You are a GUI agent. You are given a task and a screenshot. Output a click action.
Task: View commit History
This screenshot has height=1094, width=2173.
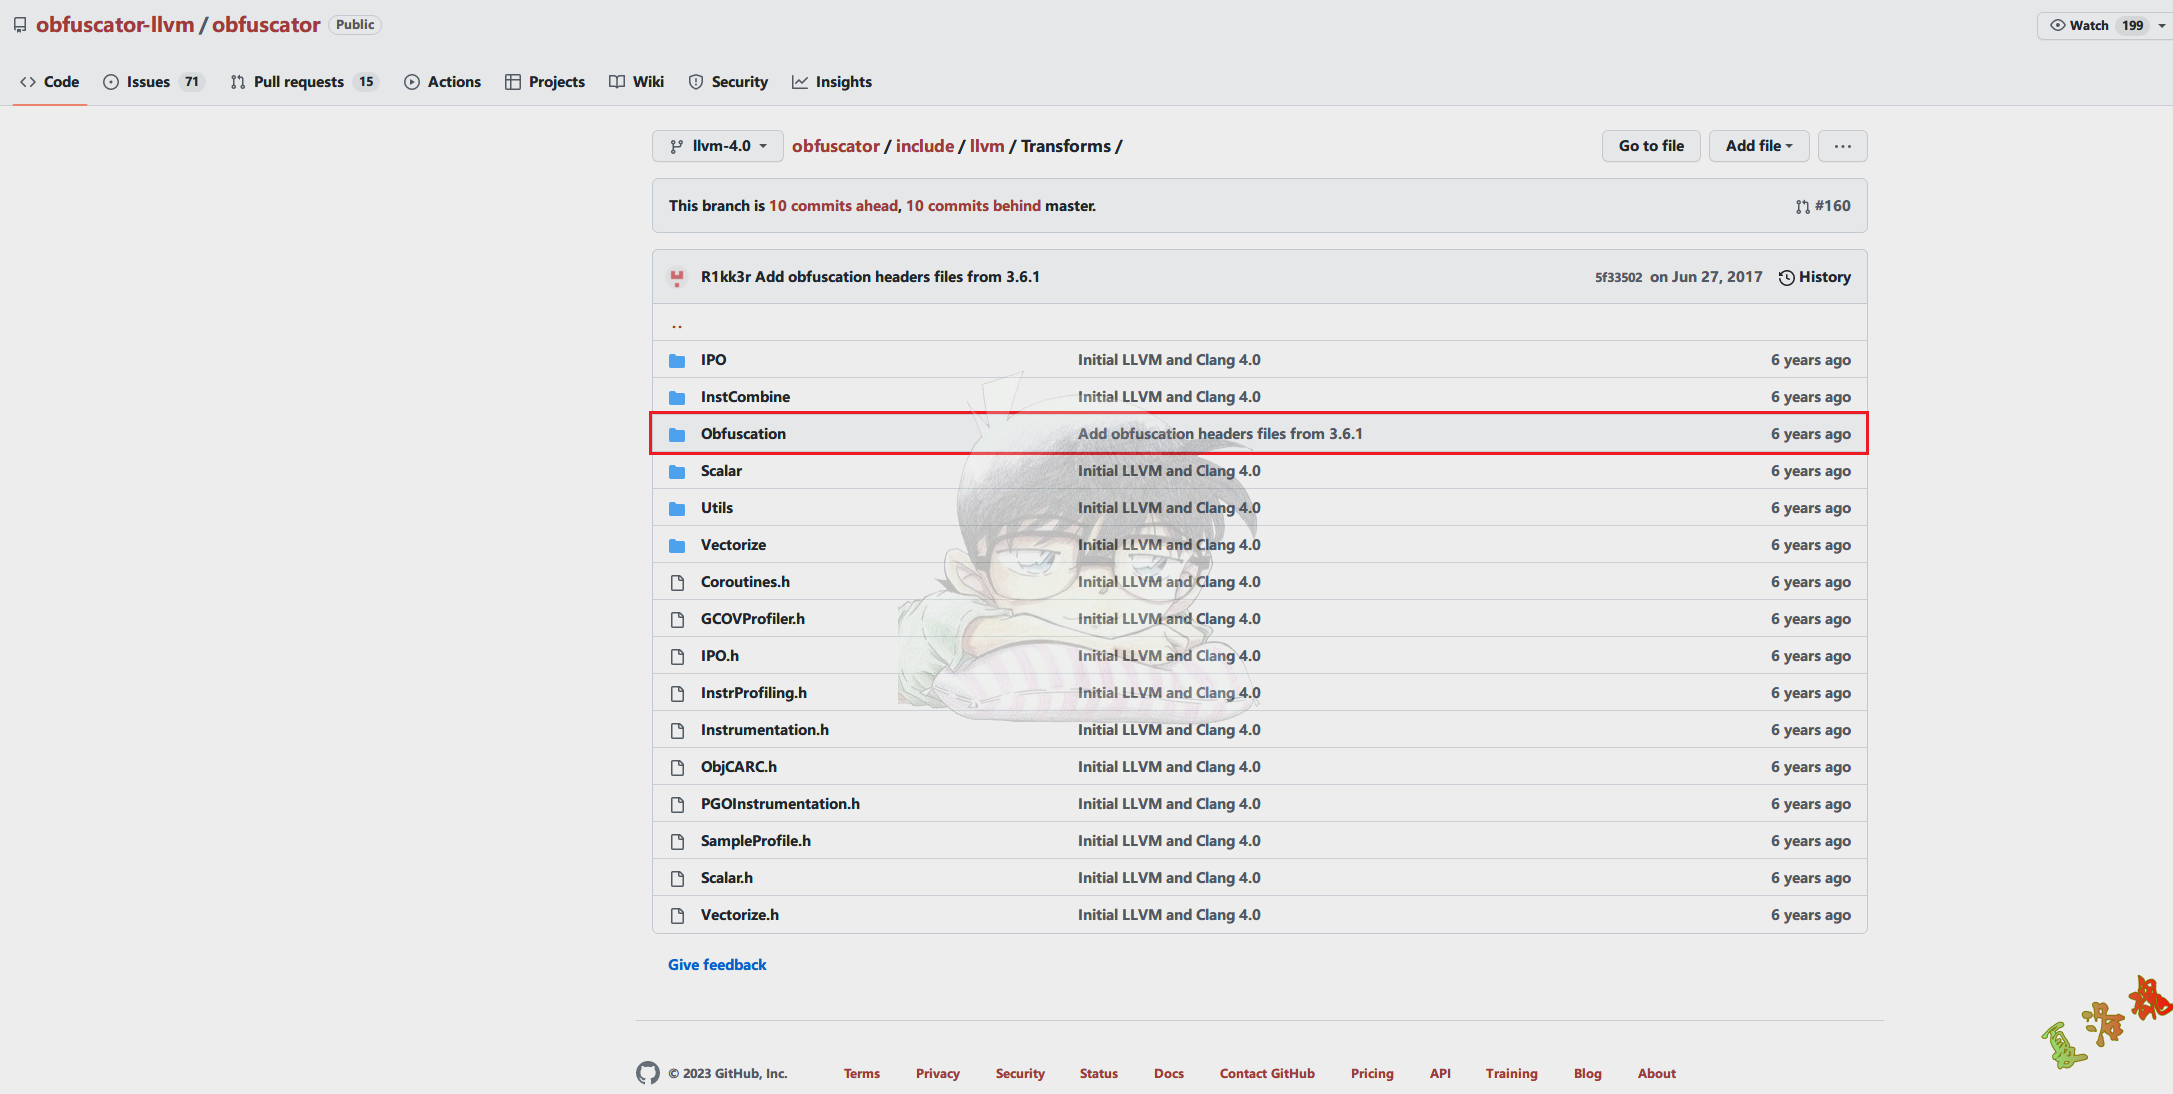1815,277
